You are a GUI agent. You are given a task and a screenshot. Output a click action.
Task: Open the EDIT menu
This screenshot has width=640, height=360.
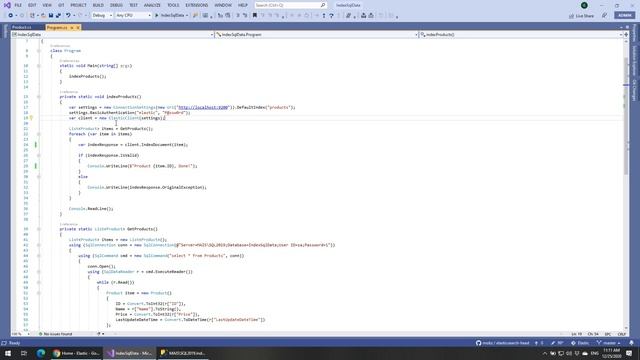32,5
